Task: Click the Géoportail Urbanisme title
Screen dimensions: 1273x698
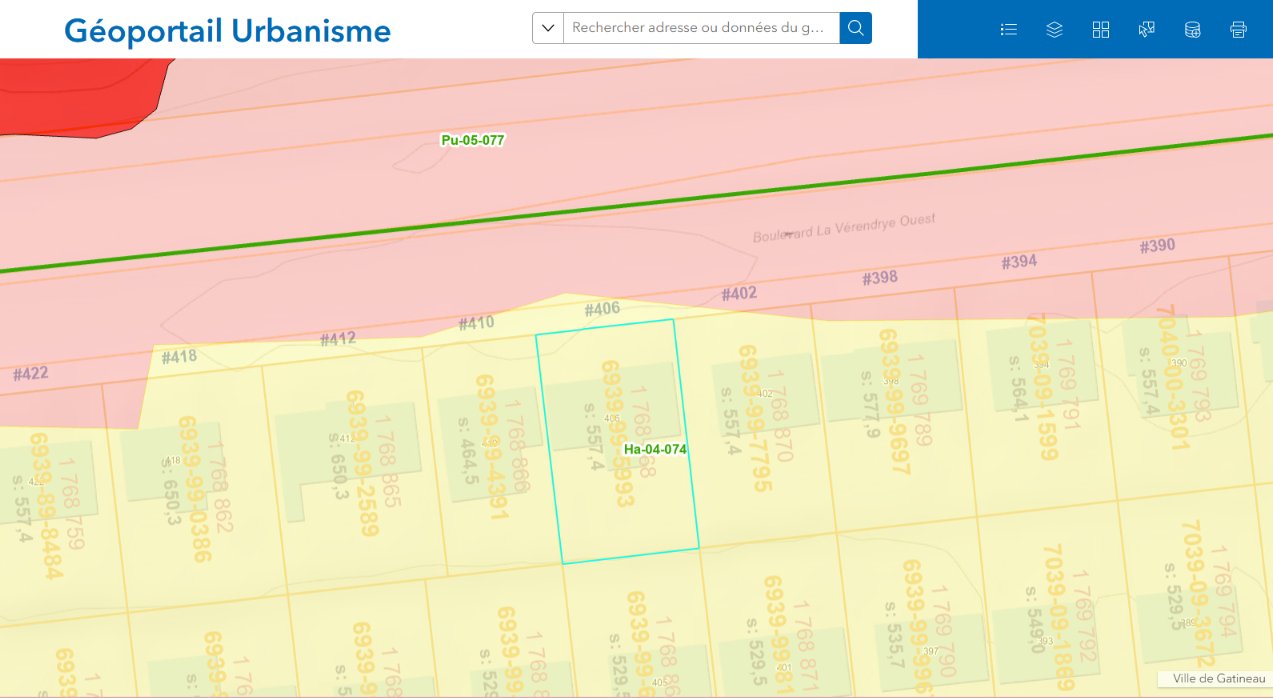Action: coord(227,31)
